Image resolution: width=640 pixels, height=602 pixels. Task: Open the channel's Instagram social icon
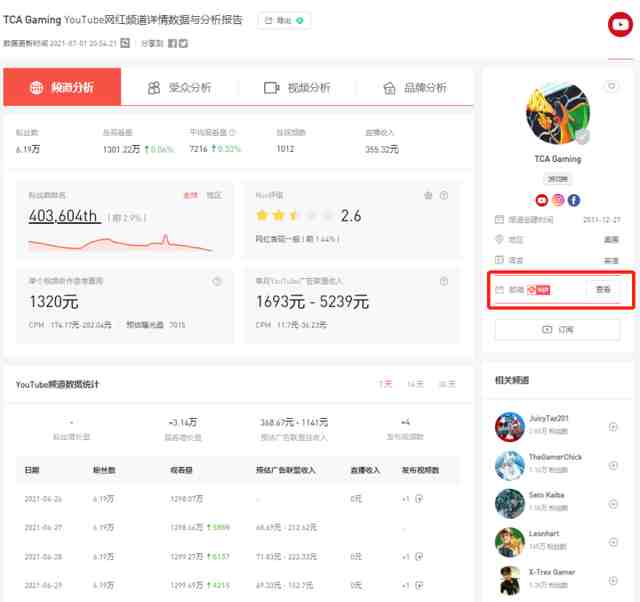(x=558, y=200)
